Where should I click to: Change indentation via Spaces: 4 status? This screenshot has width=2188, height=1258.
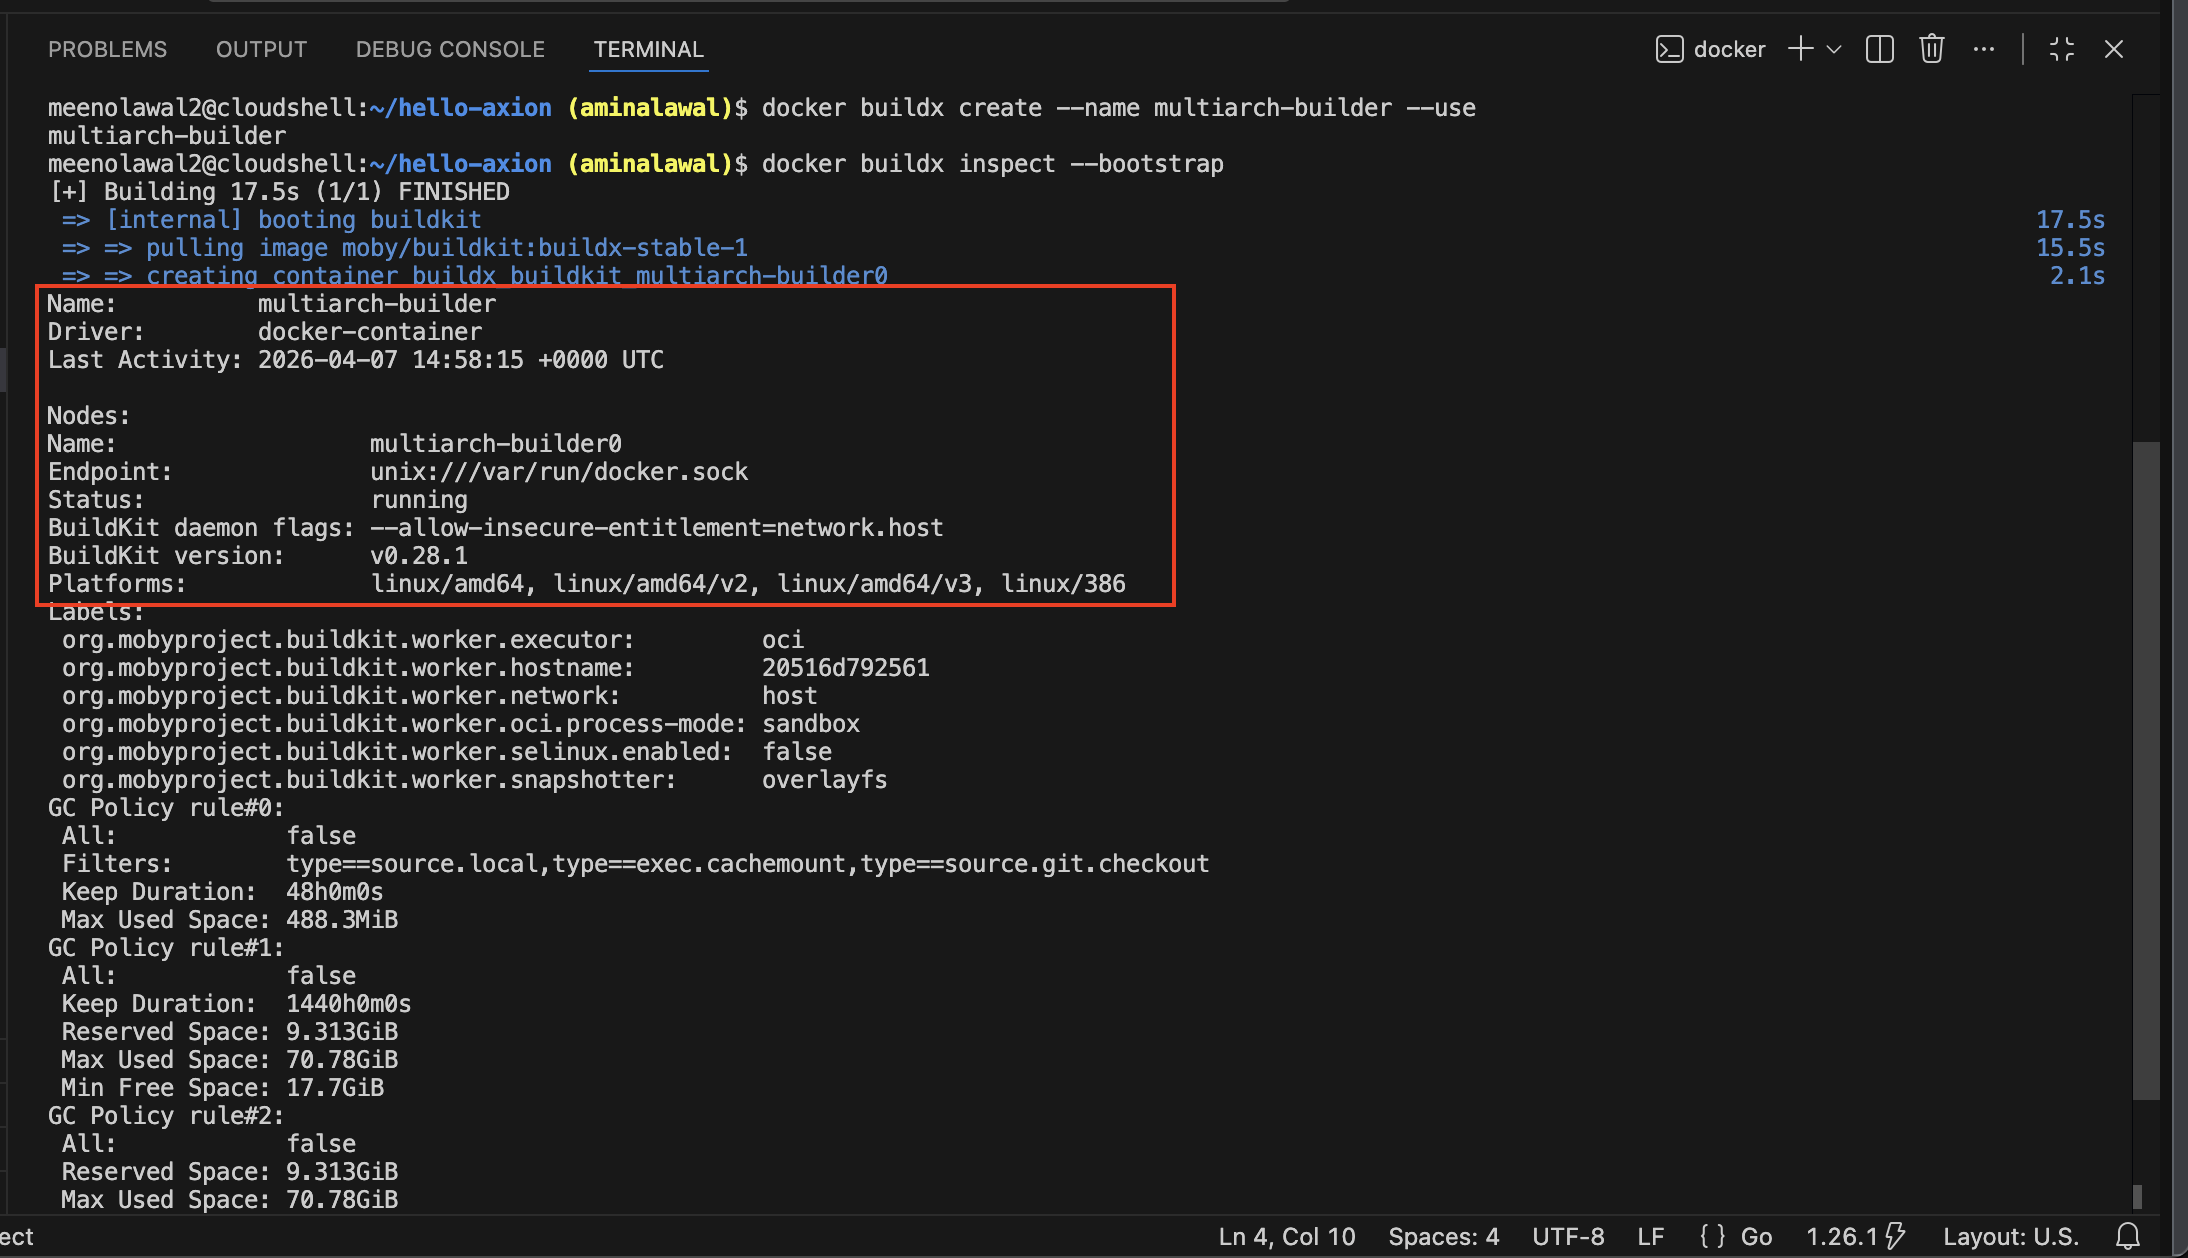coord(1443,1237)
